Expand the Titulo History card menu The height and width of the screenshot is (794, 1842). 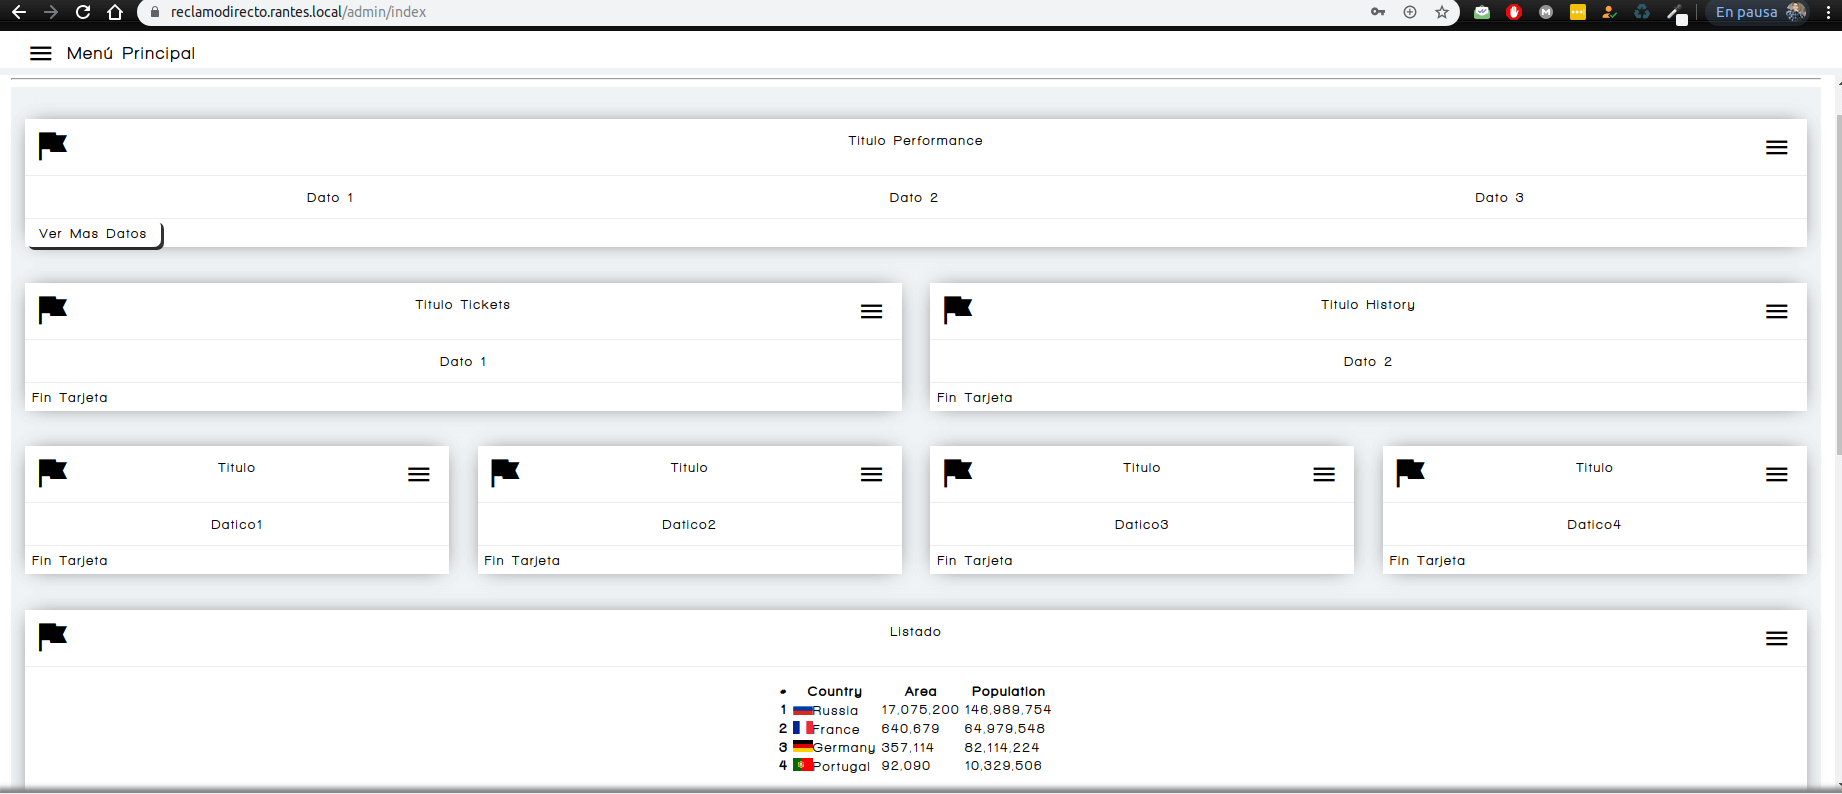(x=1776, y=312)
